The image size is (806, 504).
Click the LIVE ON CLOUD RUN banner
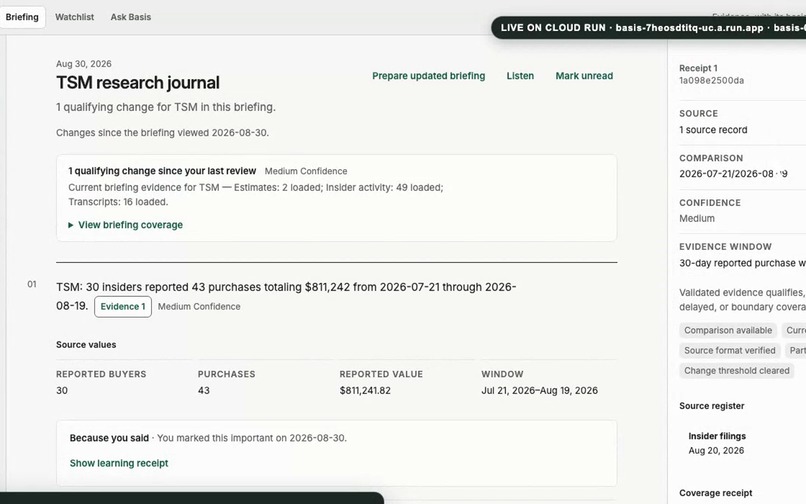click(x=649, y=28)
